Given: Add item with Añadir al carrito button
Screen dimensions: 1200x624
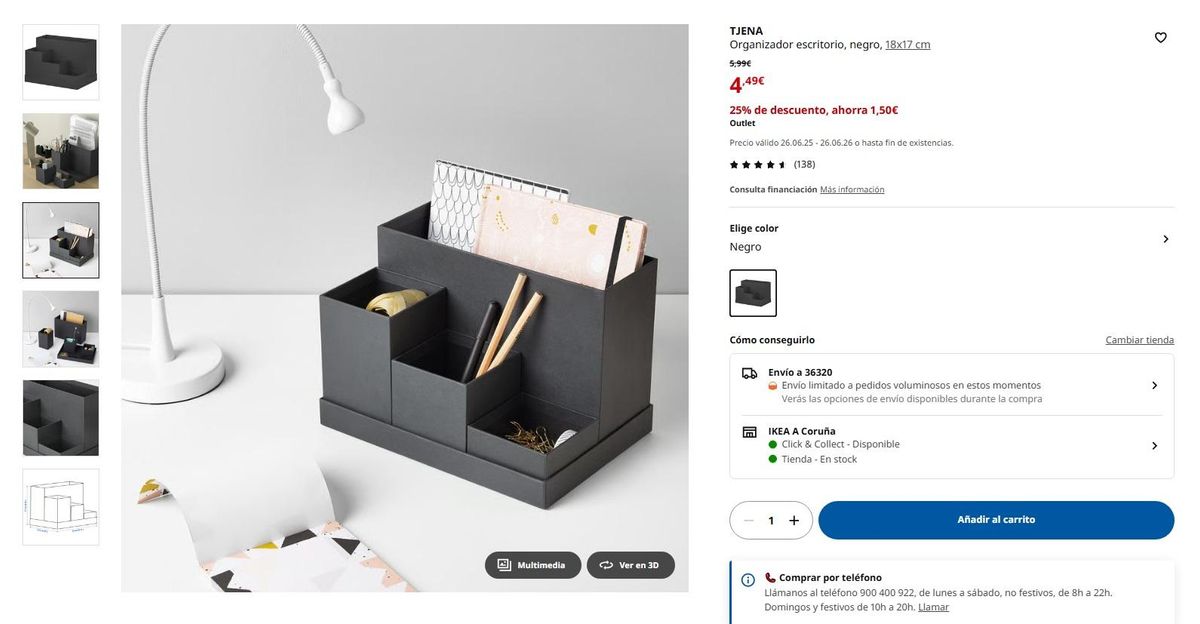Looking at the screenshot, I should click(x=996, y=520).
